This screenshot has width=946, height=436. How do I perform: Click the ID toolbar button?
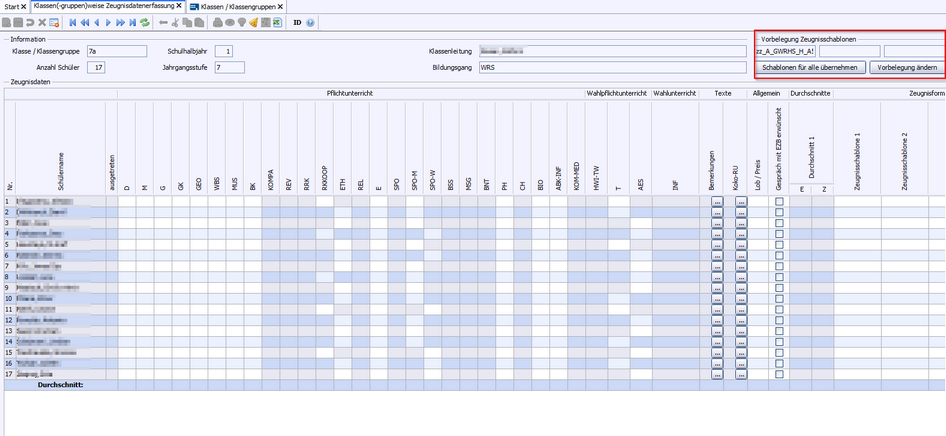[x=297, y=21]
